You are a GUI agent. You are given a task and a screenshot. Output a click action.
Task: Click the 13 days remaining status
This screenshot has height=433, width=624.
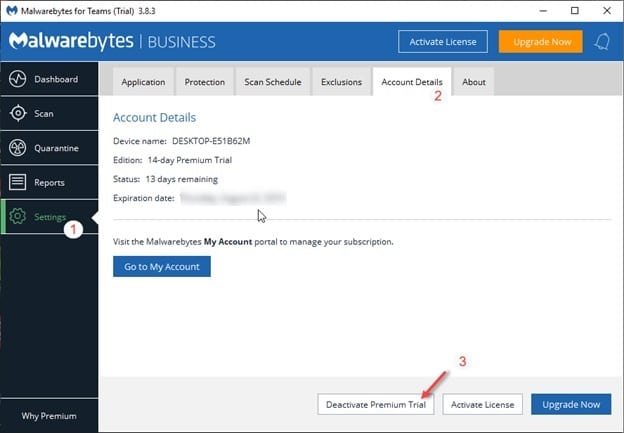[x=181, y=179]
